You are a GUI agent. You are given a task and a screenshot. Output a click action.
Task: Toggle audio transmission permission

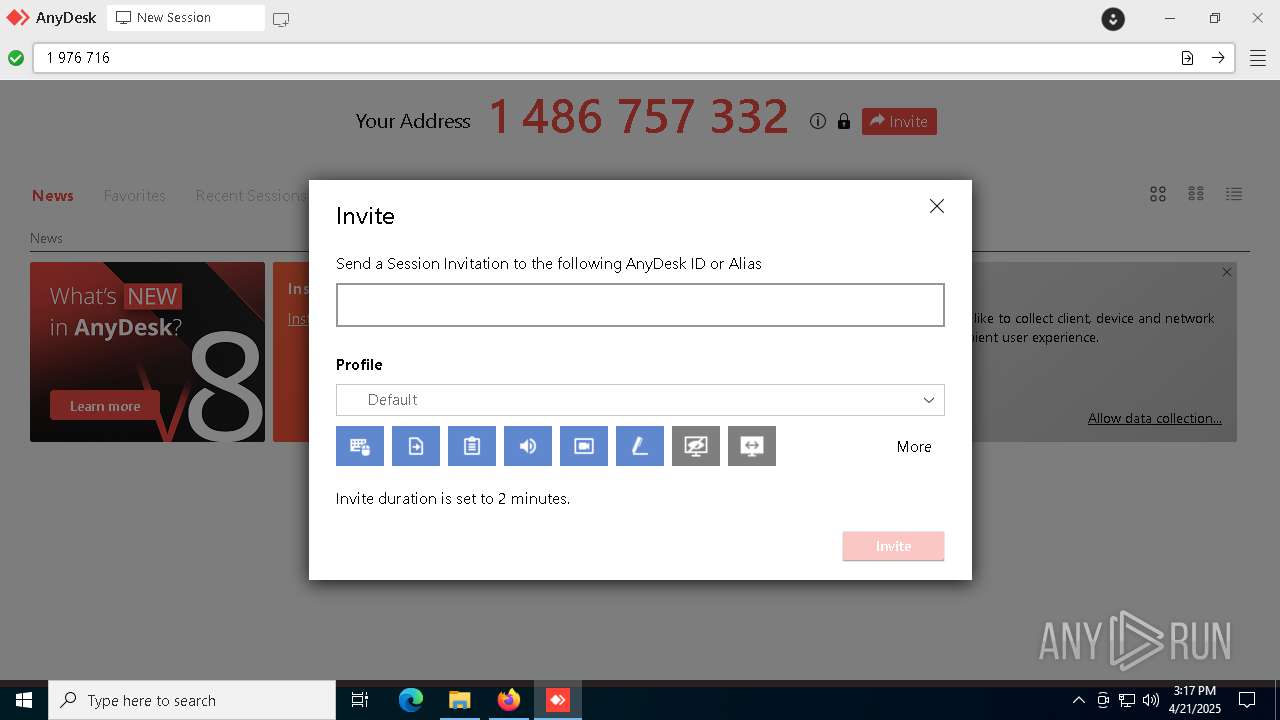coord(528,446)
